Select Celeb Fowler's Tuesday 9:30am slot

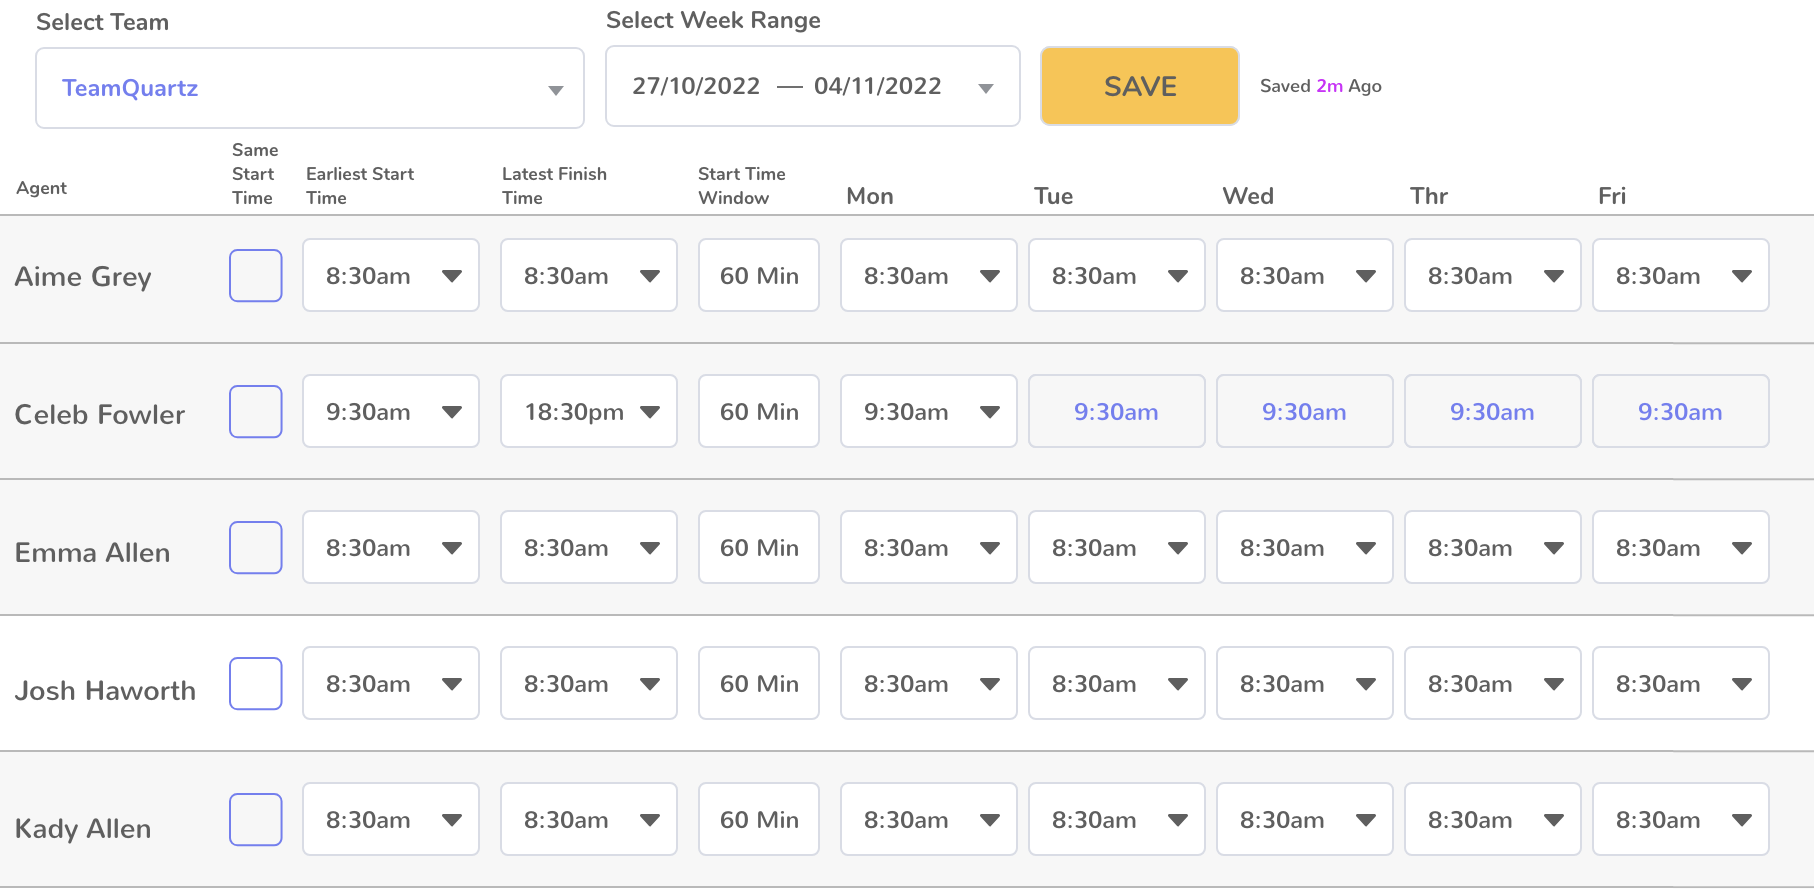[x=1116, y=412]
